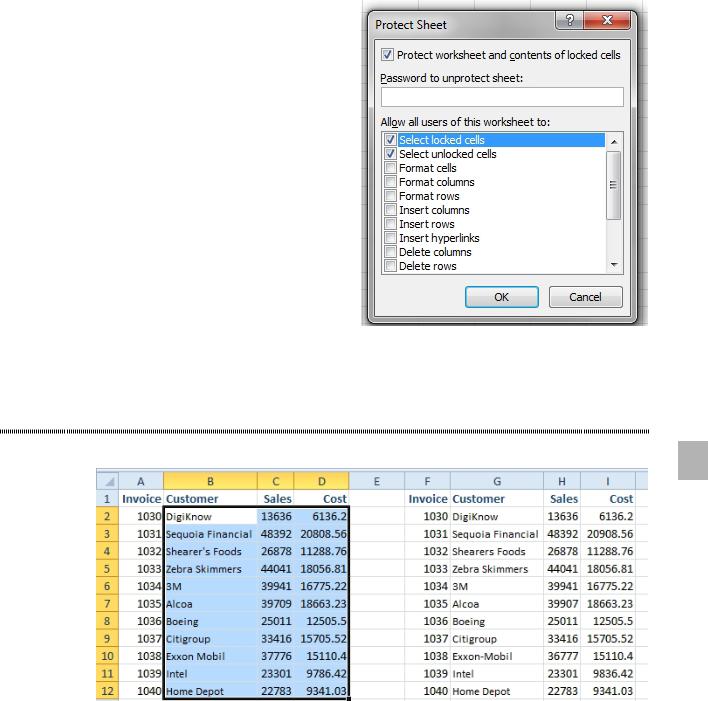The image size is (708, 701).
Task: Select column C header
Action: [275, 481]
